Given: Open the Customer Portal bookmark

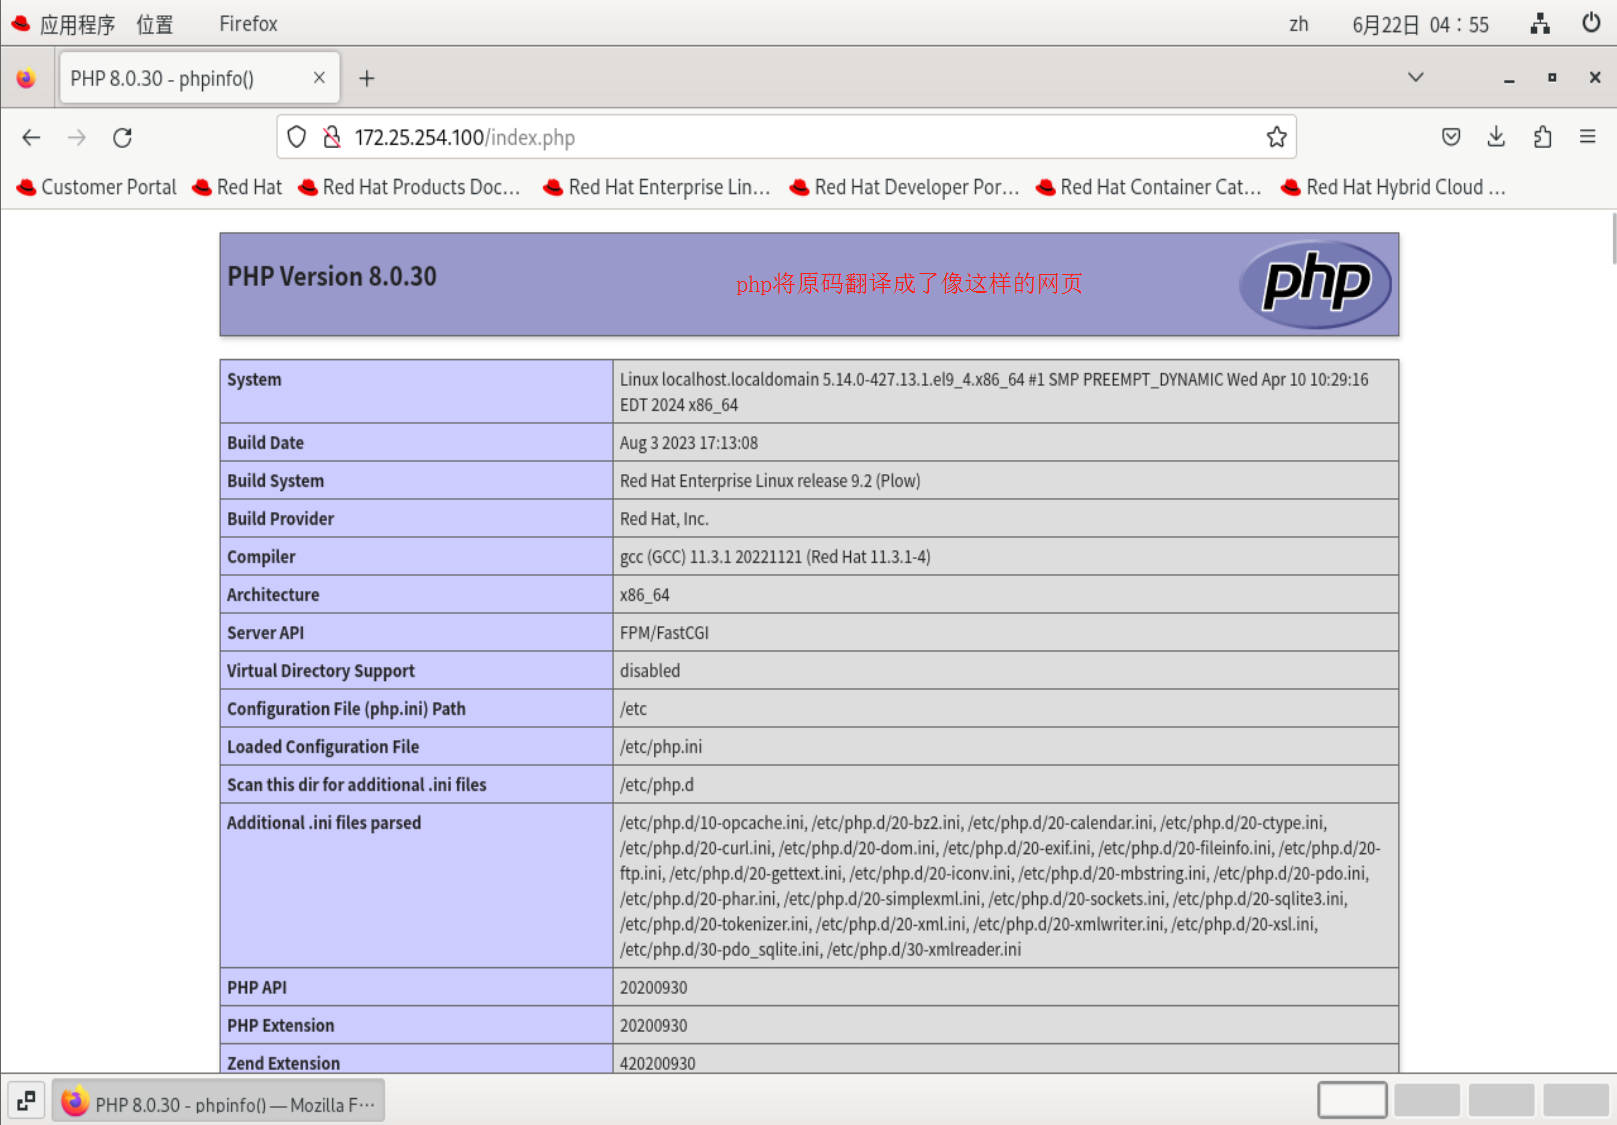Looking at the screenshot, I should point(95,187).
